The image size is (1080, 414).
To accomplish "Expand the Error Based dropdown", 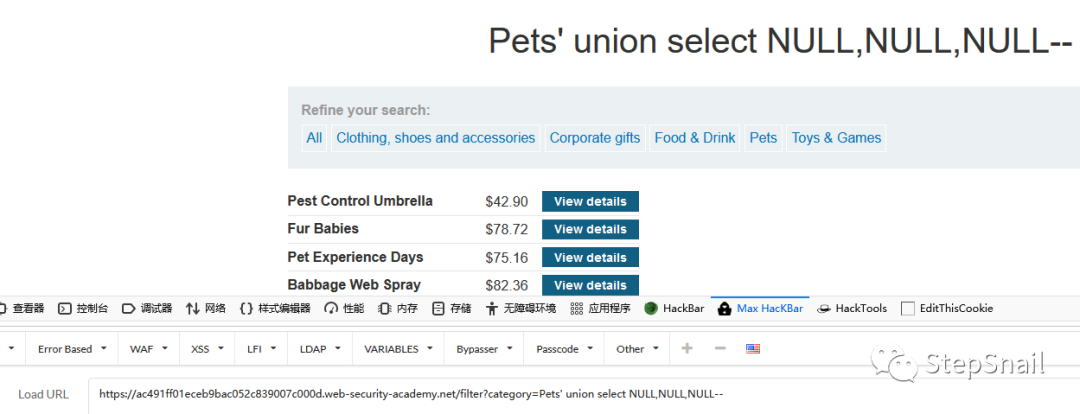I will [70, 349].
